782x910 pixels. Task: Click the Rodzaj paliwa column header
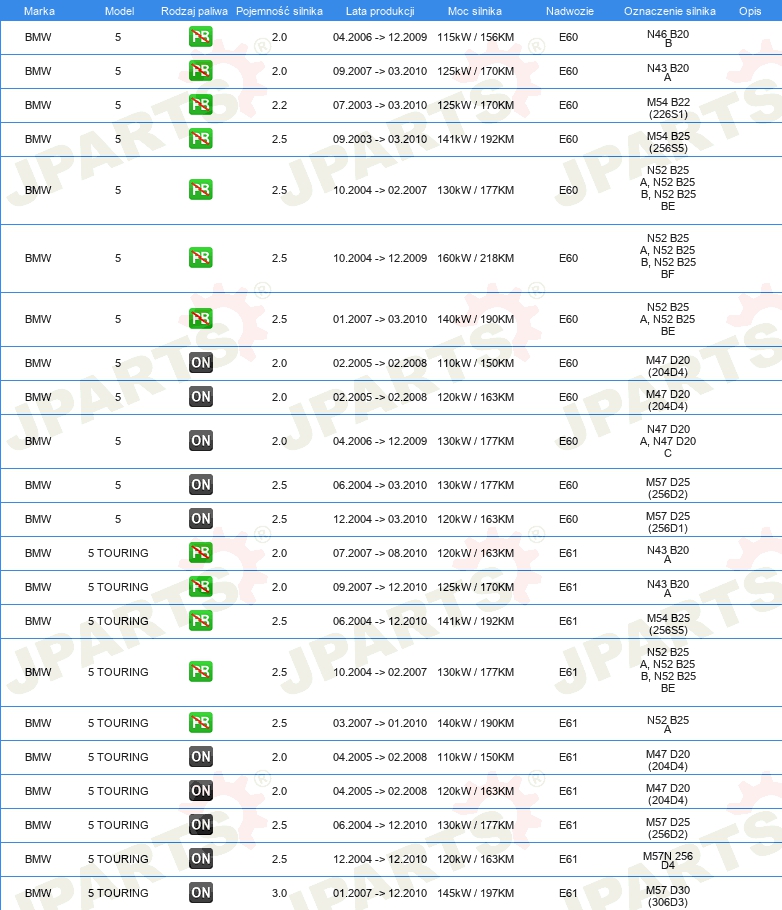194,11
